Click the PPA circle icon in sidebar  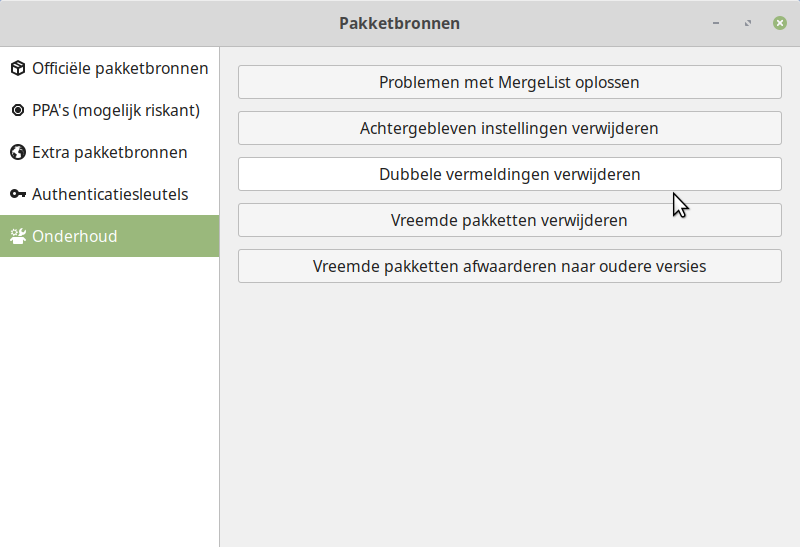[x=18, y=110]
